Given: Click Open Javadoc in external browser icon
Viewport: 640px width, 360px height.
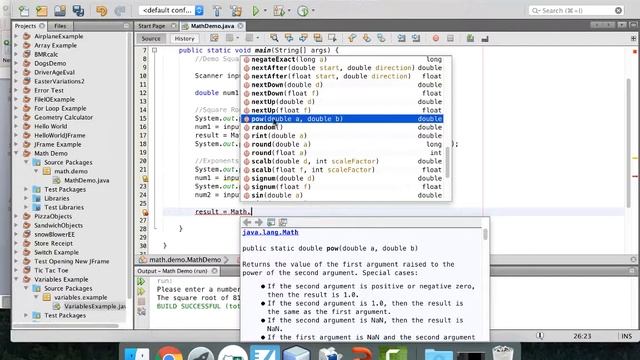Looking at the screenshot, I should [271, 222].
